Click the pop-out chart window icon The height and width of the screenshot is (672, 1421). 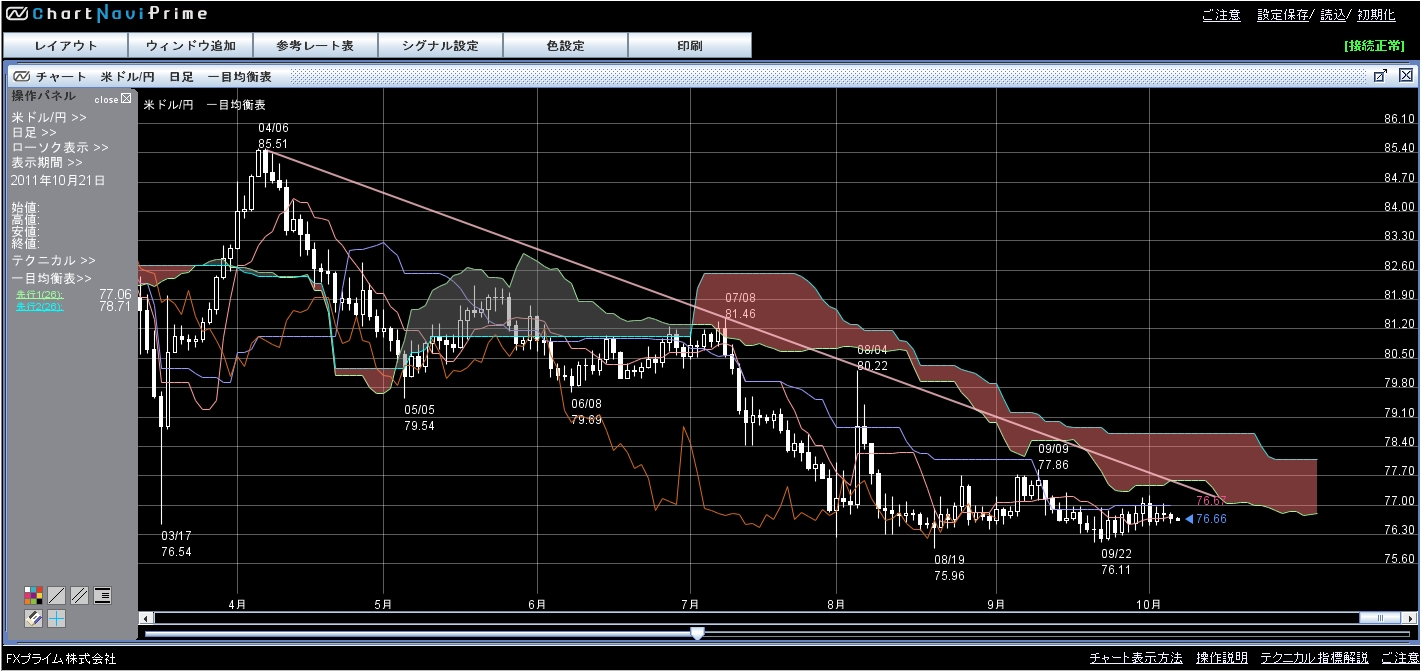1379,76
